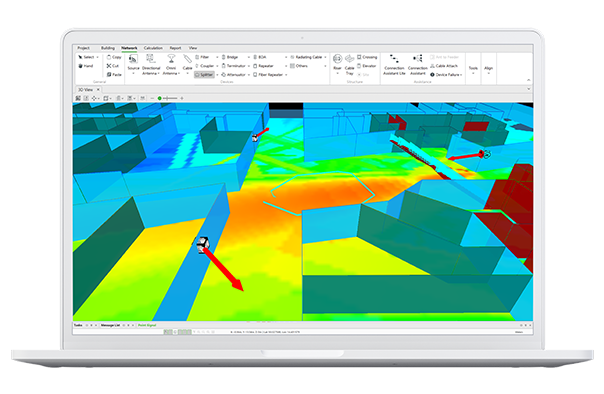The height and width of the screenshot is (394, 604).
Task: Add an Attenuator device
Action: (x=233, y=75)
